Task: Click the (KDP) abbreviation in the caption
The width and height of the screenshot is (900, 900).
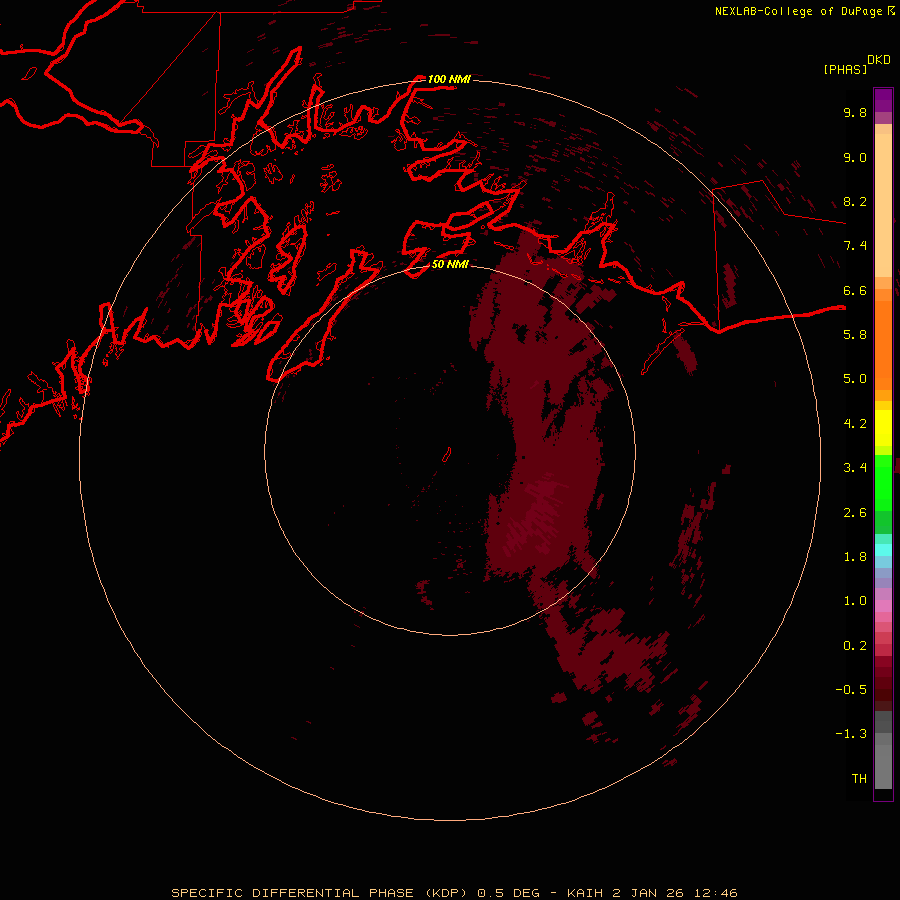Action: 448,893
